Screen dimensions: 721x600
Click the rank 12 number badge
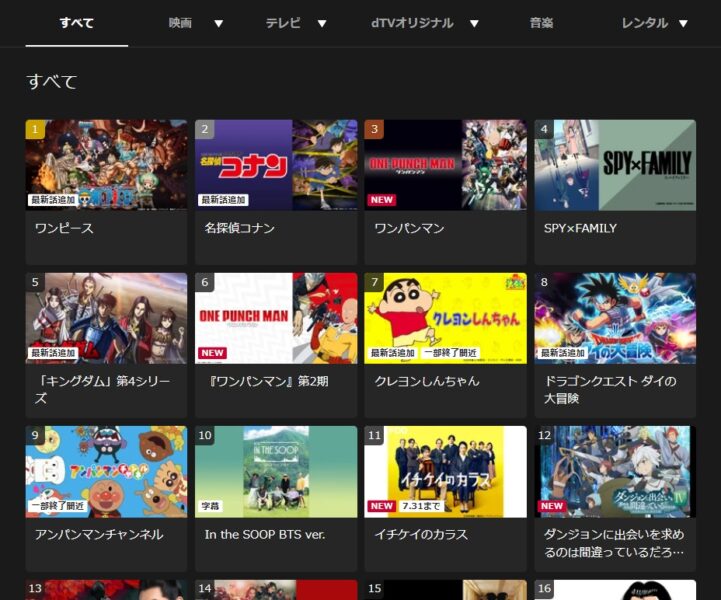coord(544,435)
